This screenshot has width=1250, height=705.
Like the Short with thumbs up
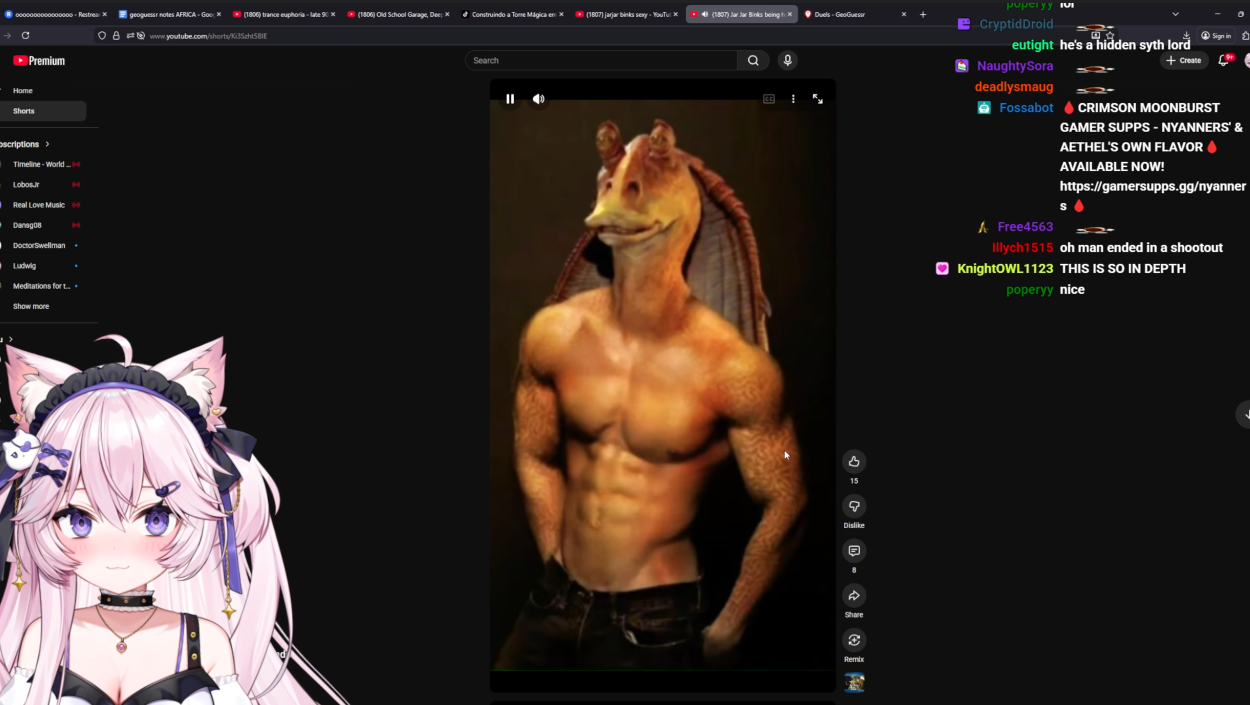point(854,461)
